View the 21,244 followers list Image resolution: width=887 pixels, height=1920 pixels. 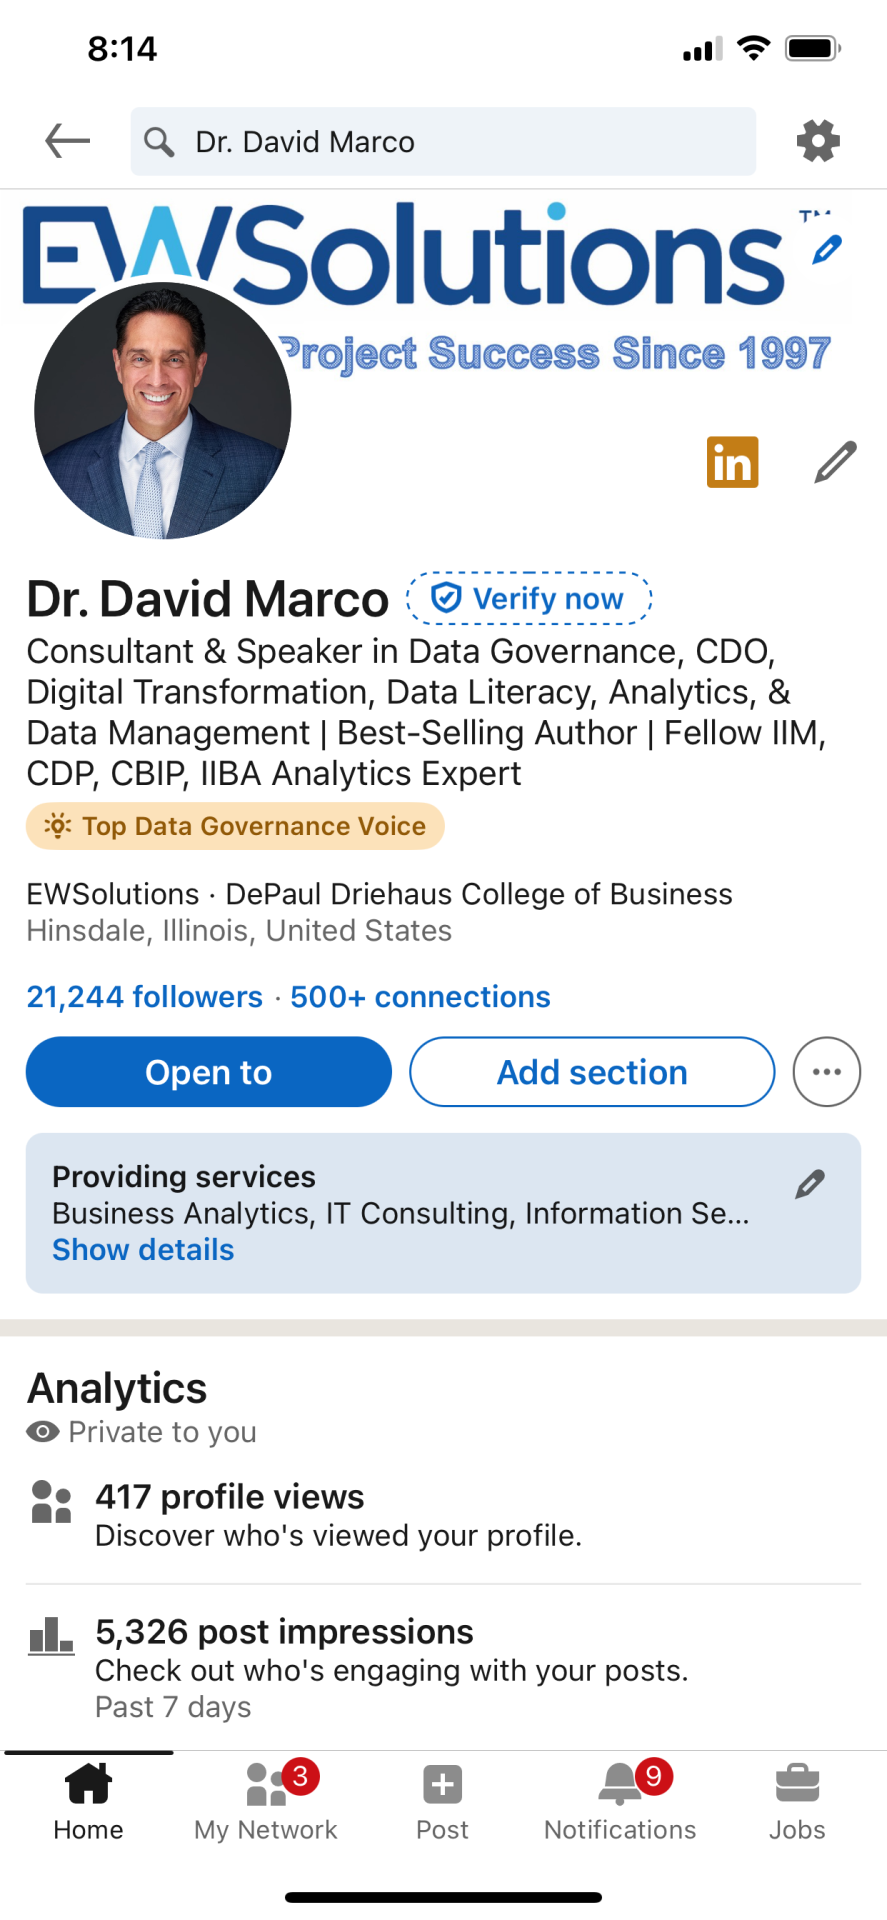click(144, 997)
